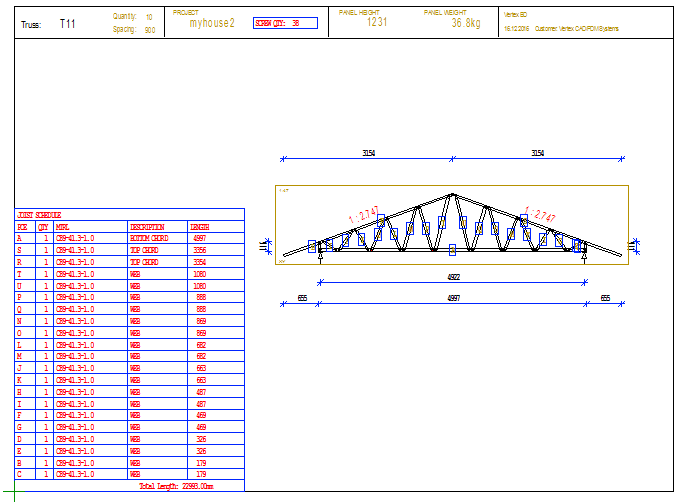Select the label box at bottom chord center
Viewport: 688px width, 502px height.
pyautogui.click(x=452, y=248)
